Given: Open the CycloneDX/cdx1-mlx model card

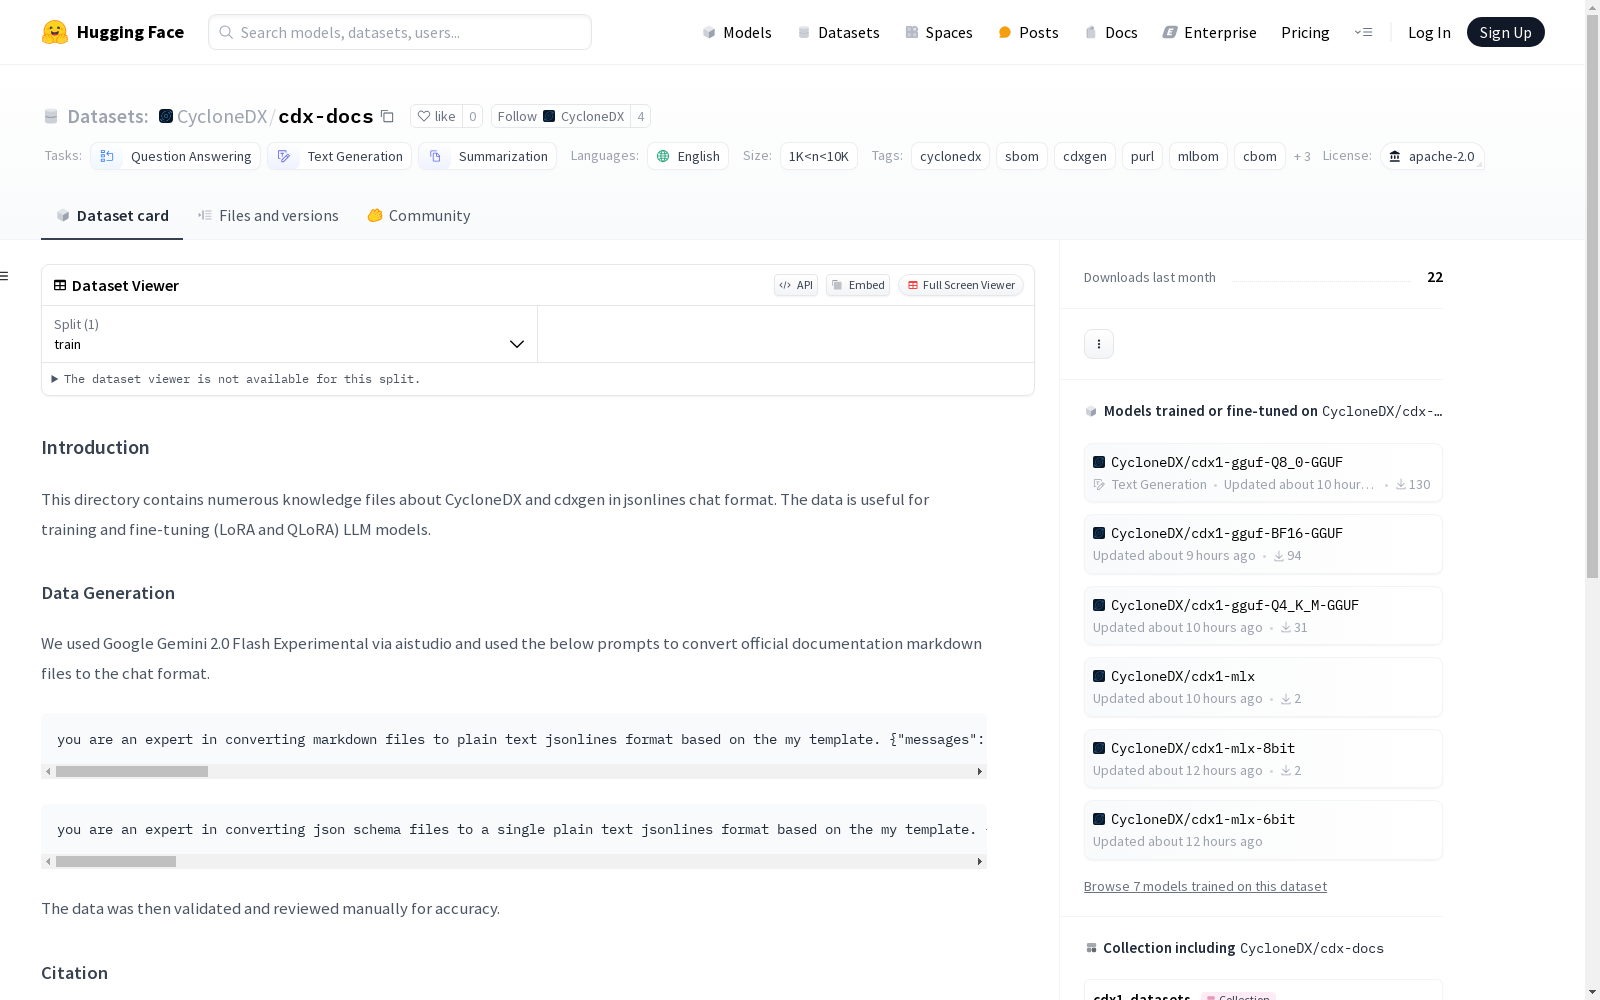Looking at the screenshot, I should click(1263, 687).
